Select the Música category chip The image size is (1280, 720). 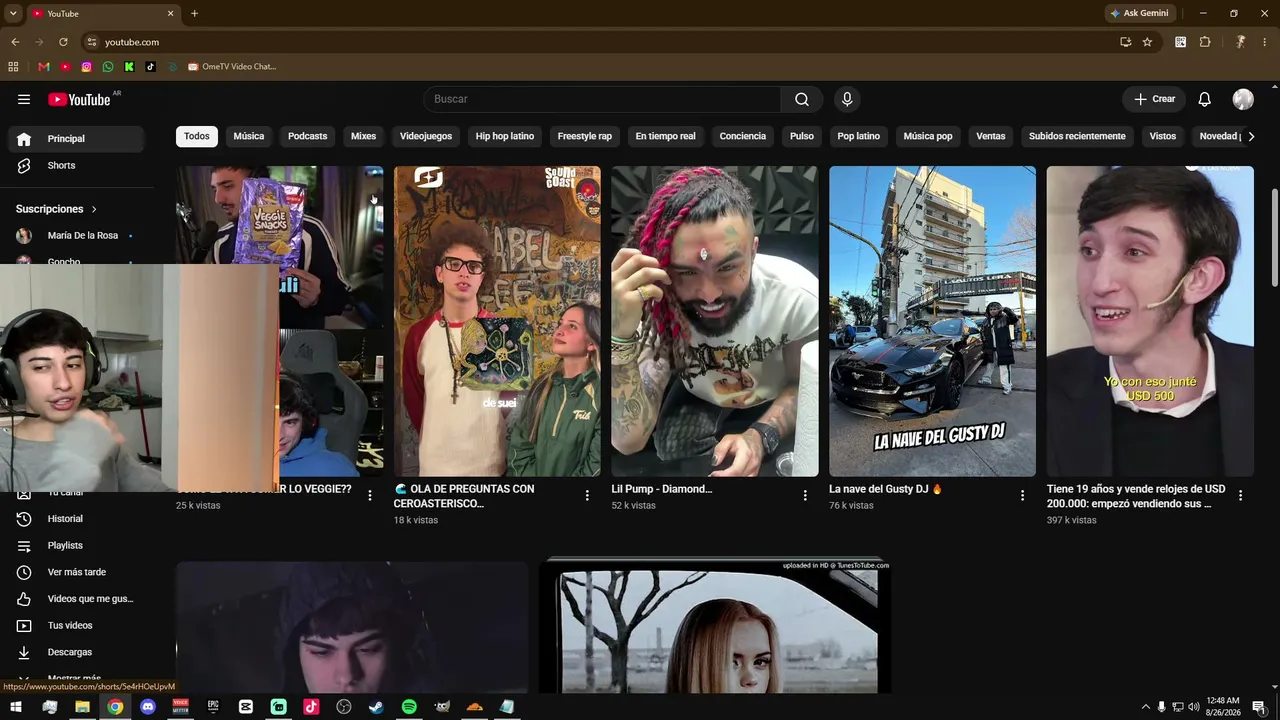249,136
